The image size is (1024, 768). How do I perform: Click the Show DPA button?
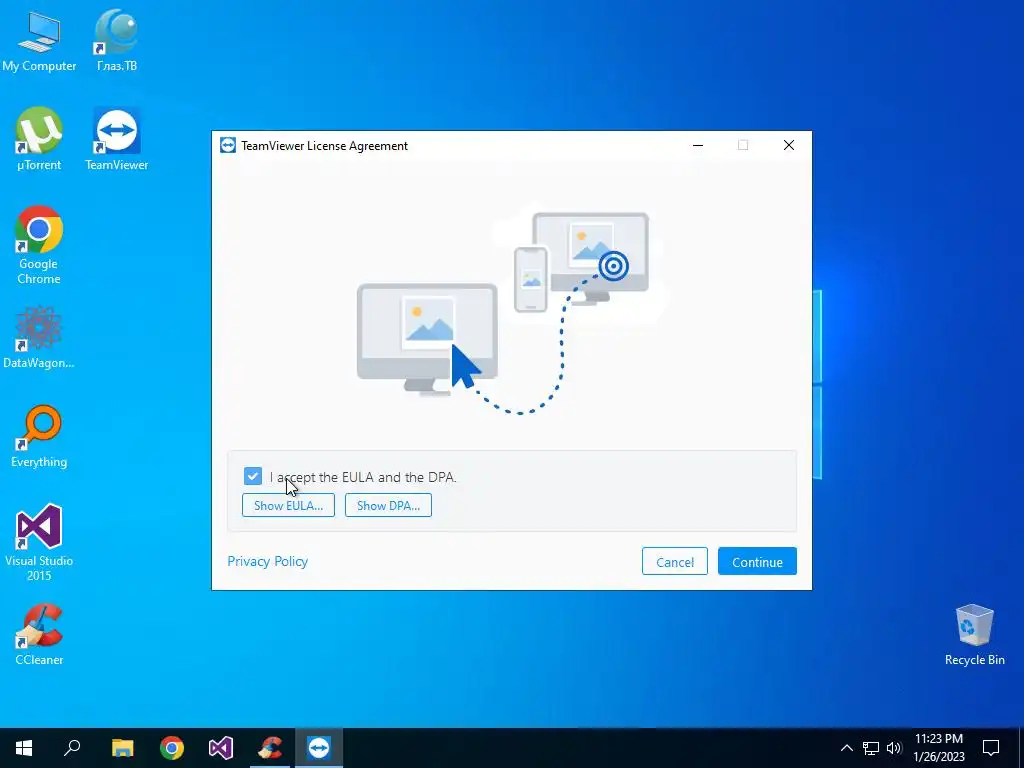(388, 505)
